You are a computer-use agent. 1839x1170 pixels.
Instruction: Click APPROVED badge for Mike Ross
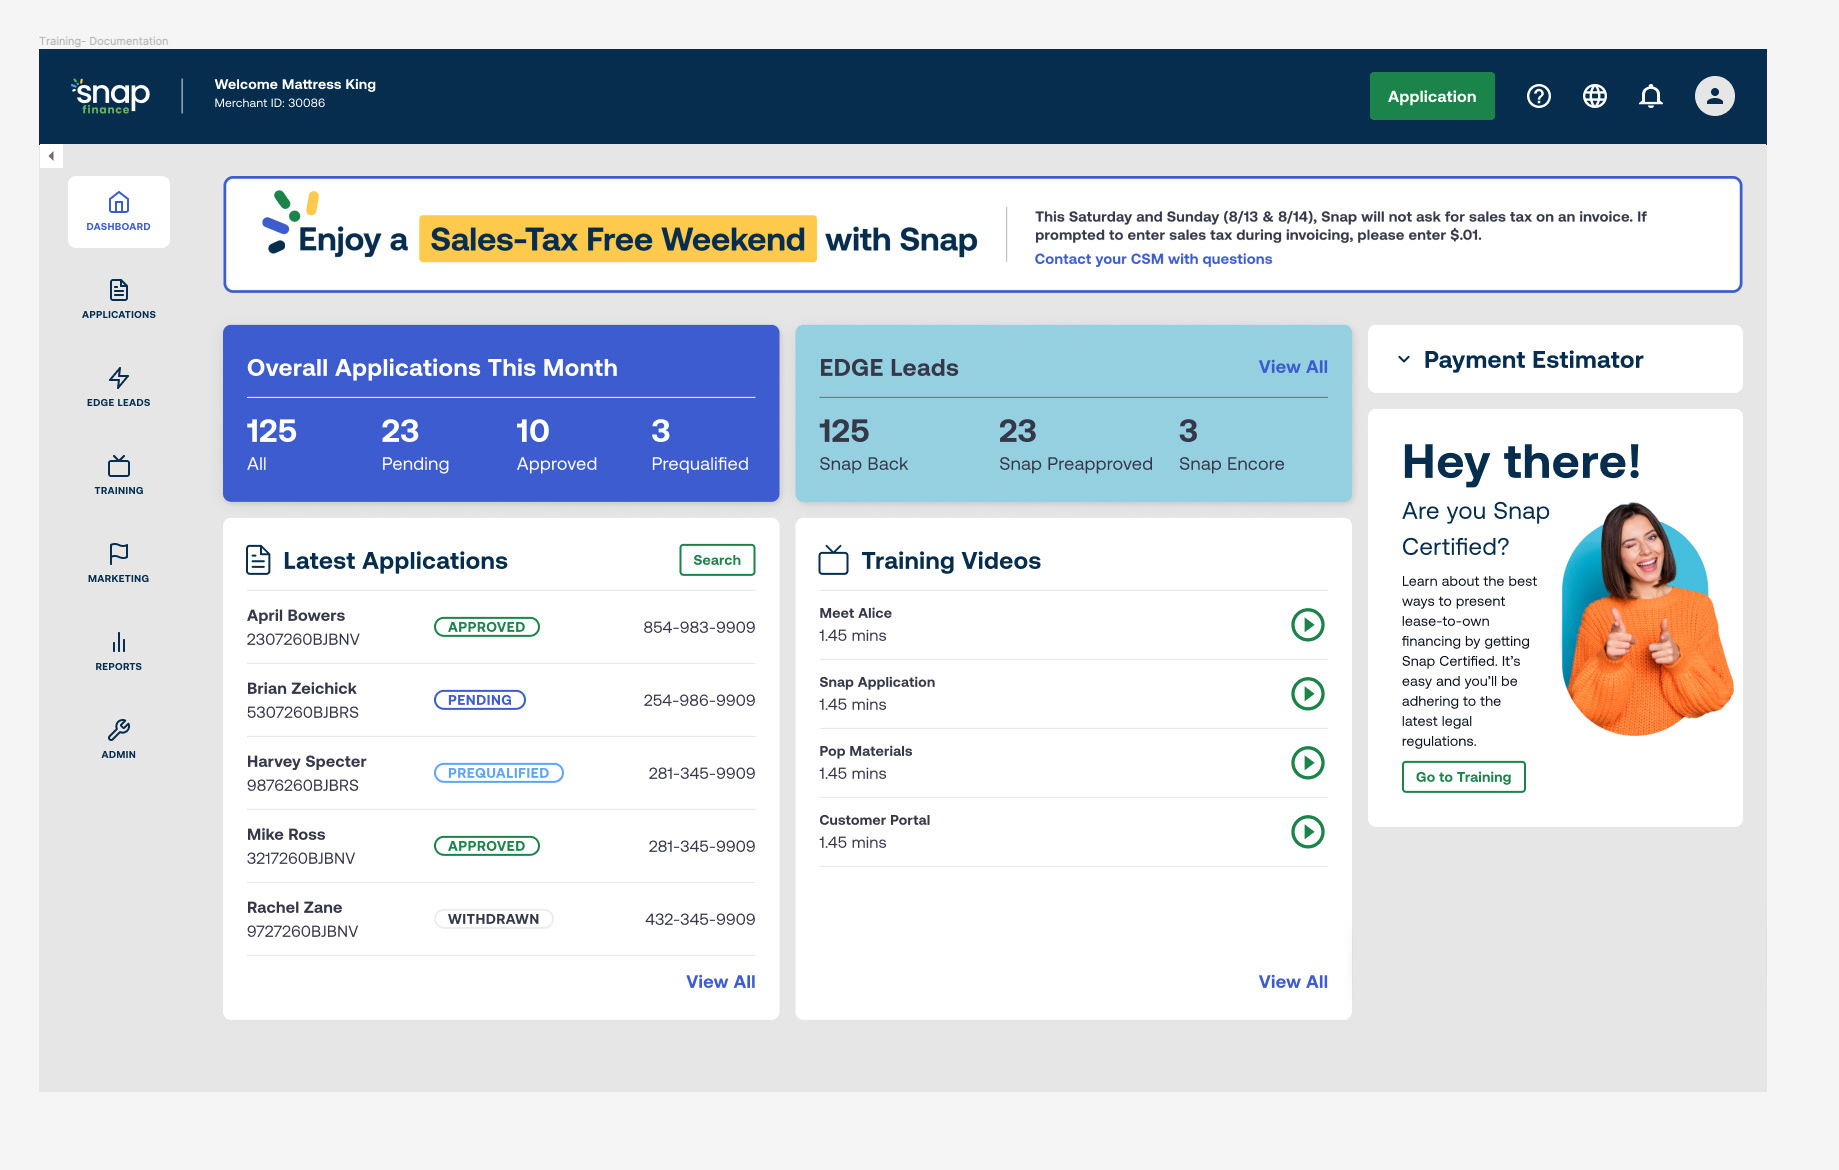click(x=486, y=846)
